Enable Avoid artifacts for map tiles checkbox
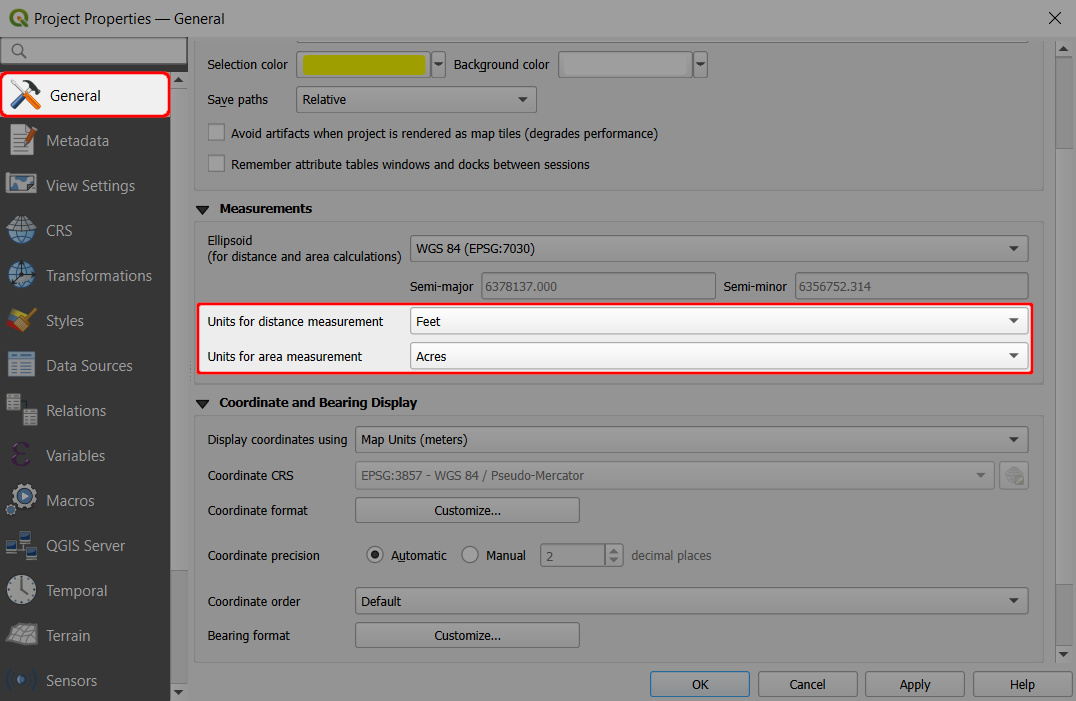This screenshot has height=701, width=1076. (x=216, y=132)
